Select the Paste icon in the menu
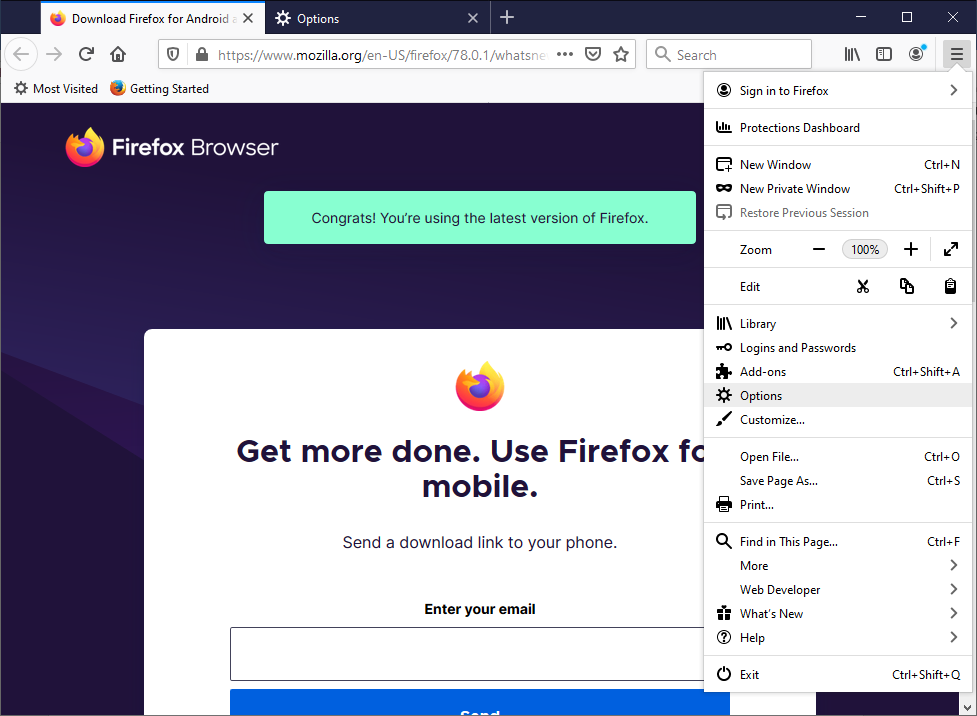The image size is (977, 716). [949, 286]
